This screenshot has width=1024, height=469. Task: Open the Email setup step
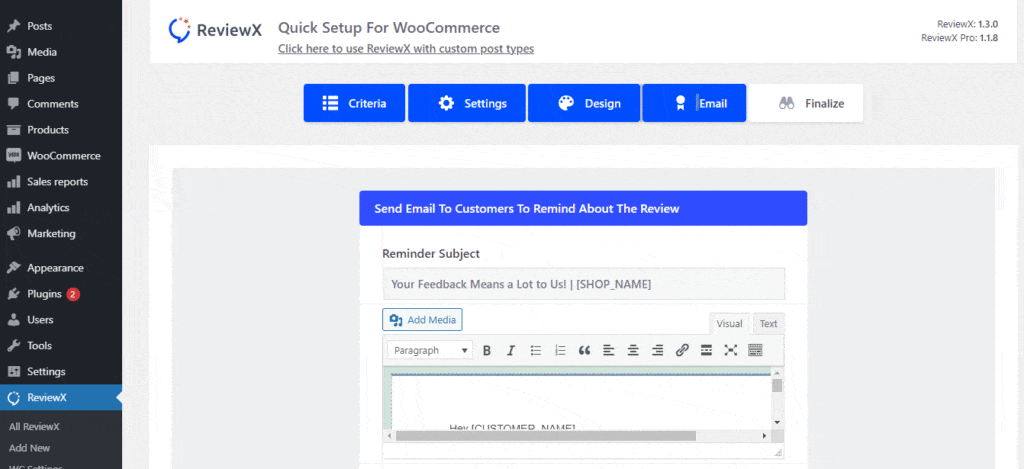tap(694, 103)
